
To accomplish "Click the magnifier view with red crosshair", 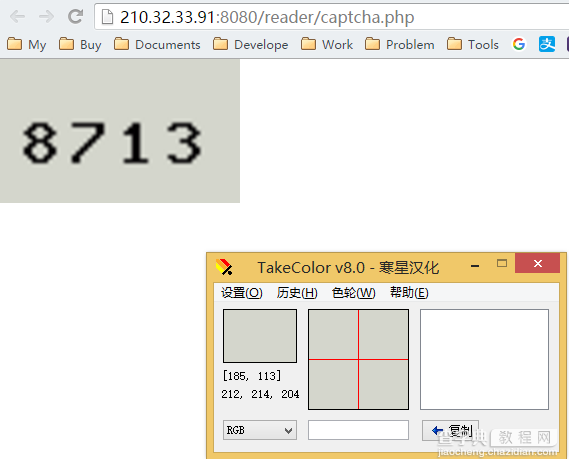I will tap(359, 359).
